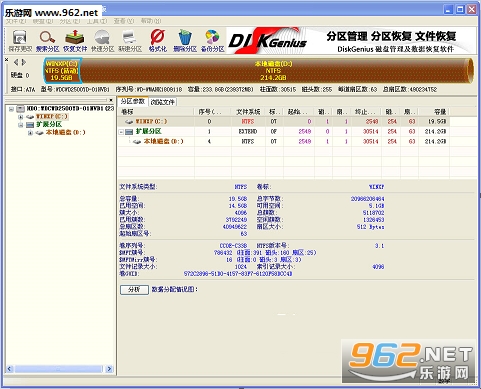This screenshot has width=481, height=389.
Task: Collapse 扩展分区 row in the partition table
Action: (121, 132)
